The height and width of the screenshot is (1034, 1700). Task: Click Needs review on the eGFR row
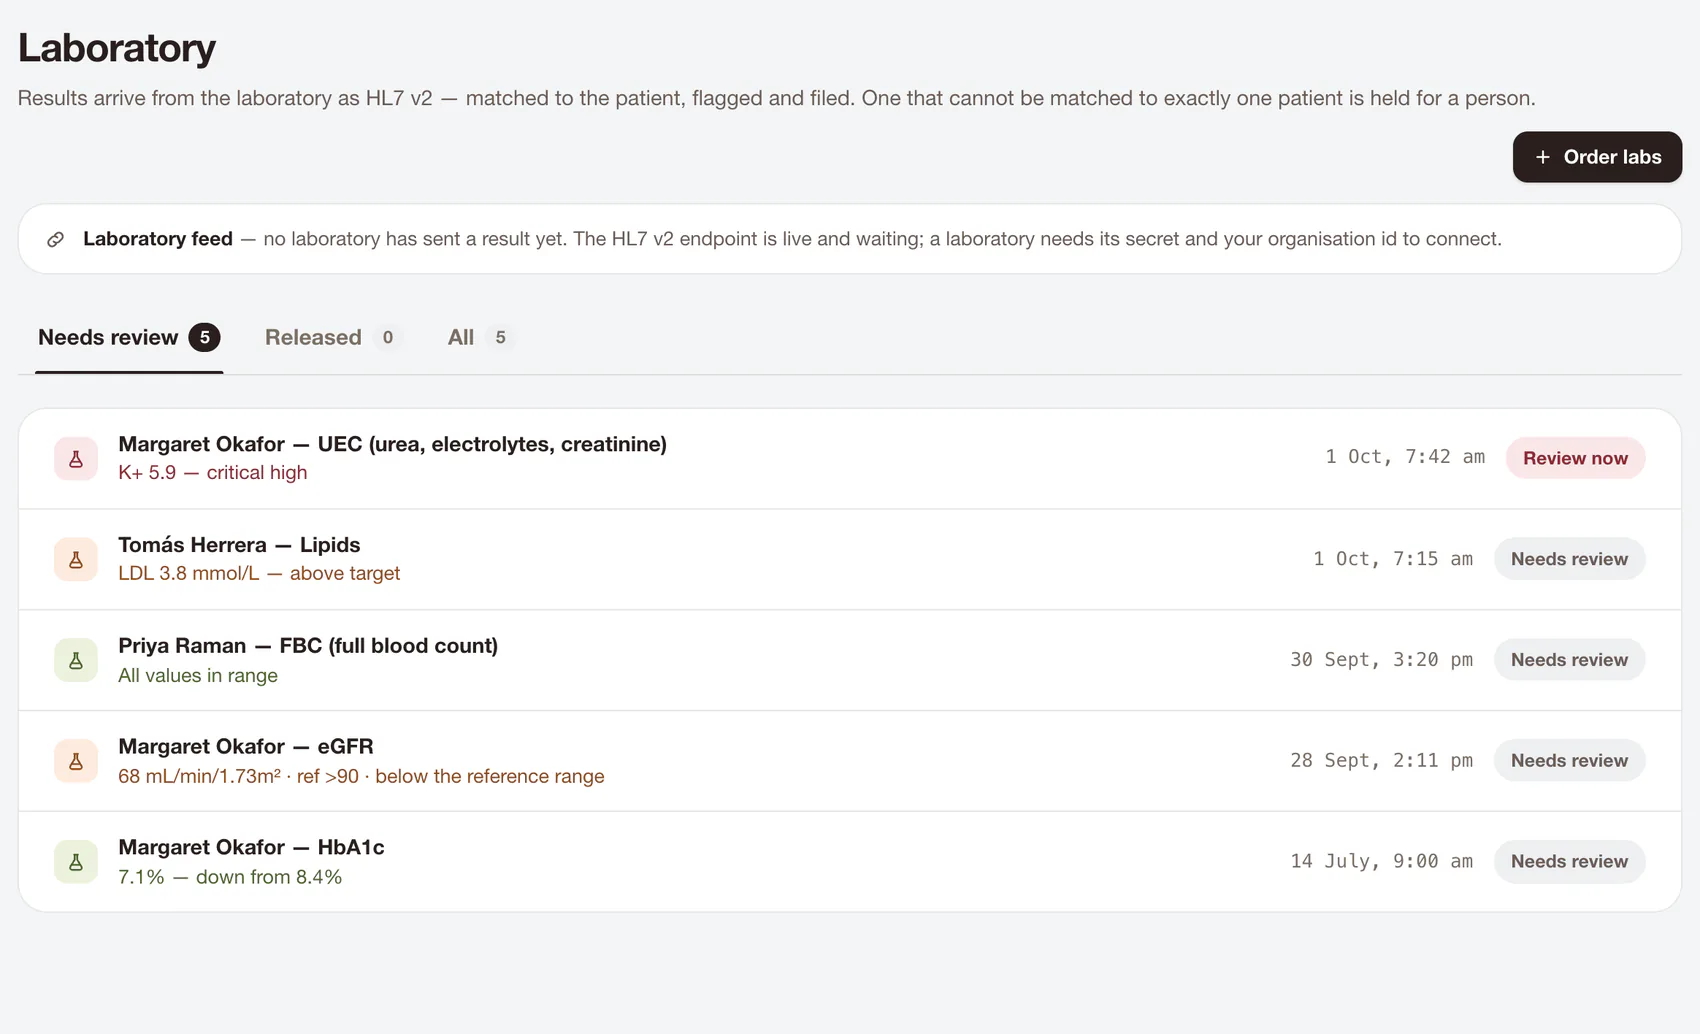coord(1569,761)
